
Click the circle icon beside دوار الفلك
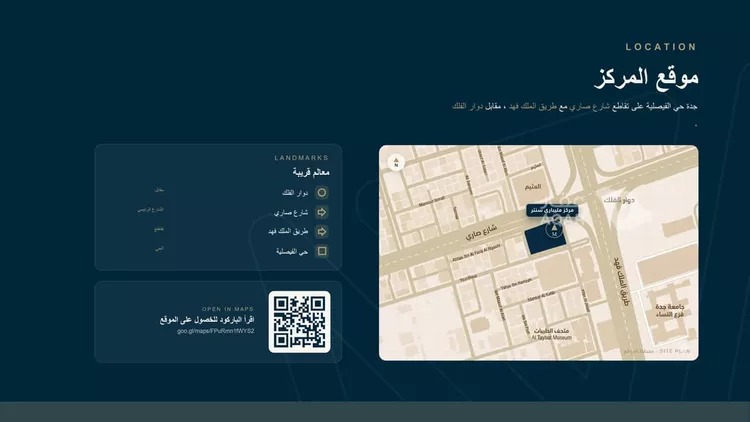[322, 193]
